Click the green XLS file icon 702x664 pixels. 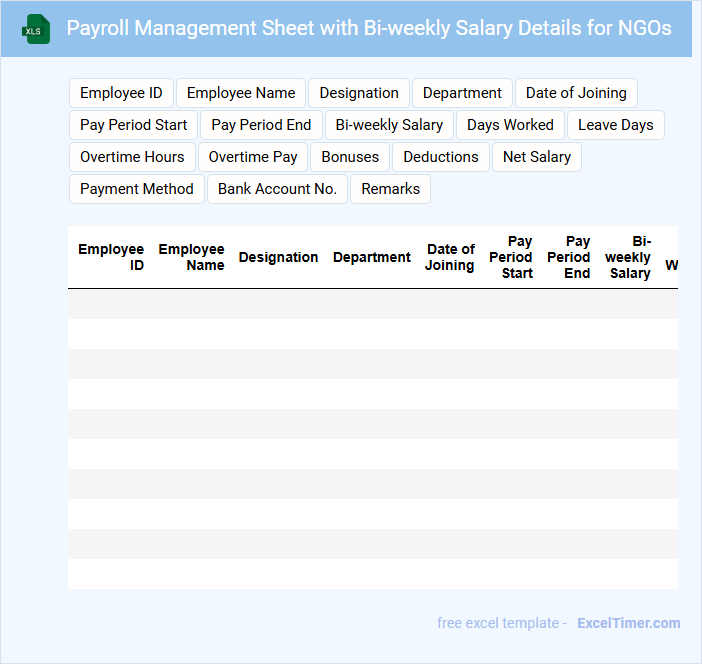pos(36,29)
